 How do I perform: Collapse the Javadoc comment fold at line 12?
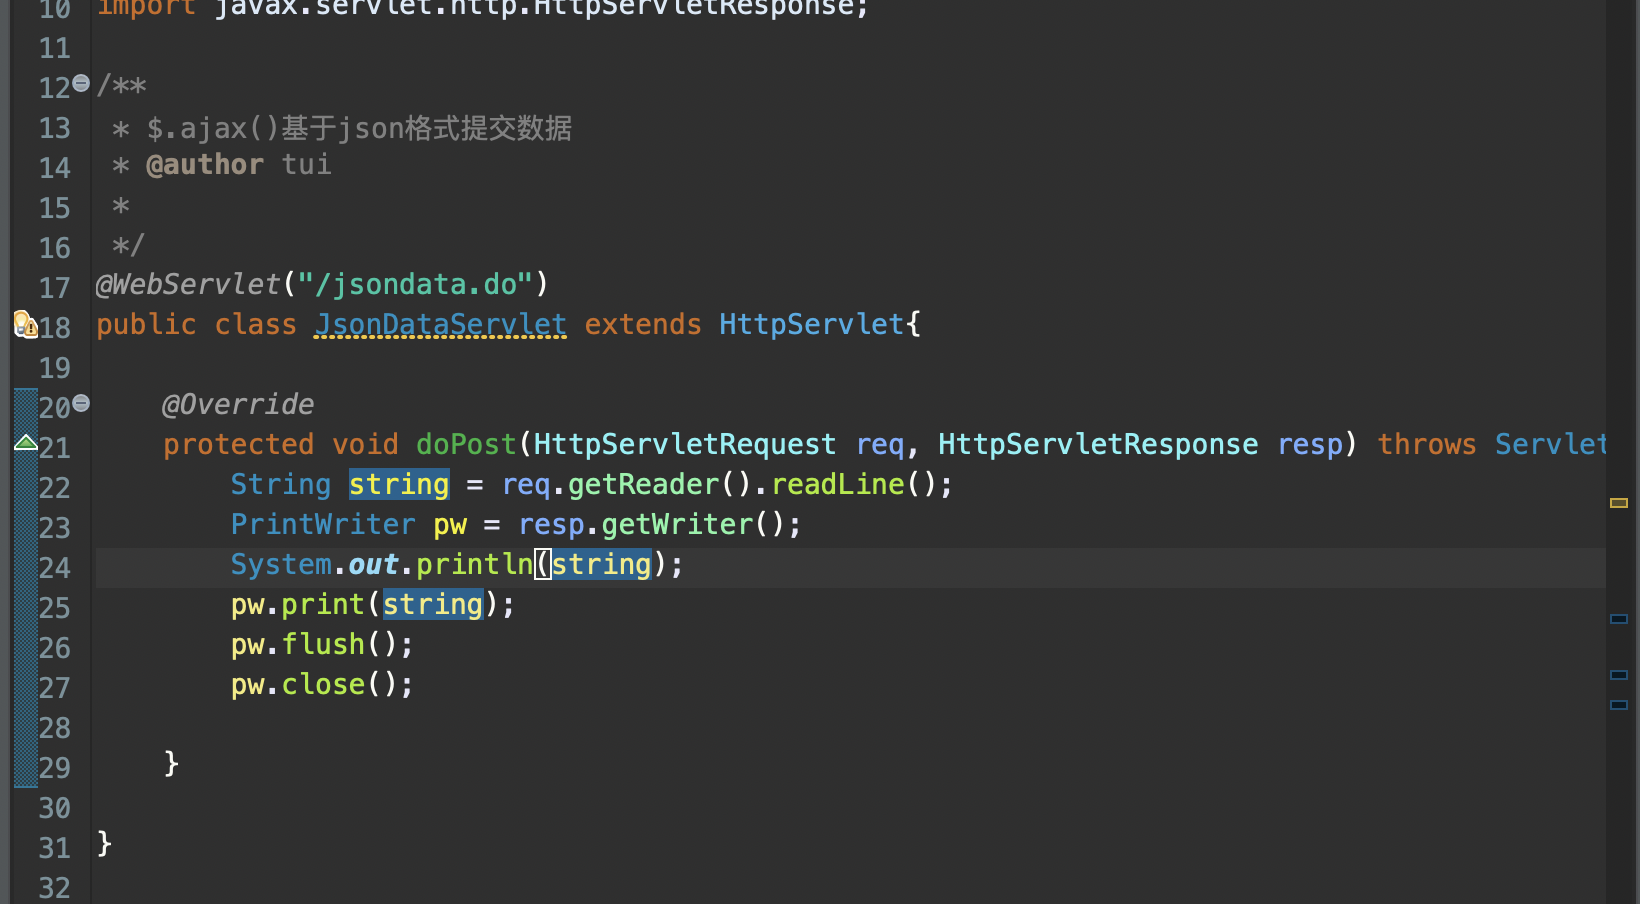coord(81,83)
